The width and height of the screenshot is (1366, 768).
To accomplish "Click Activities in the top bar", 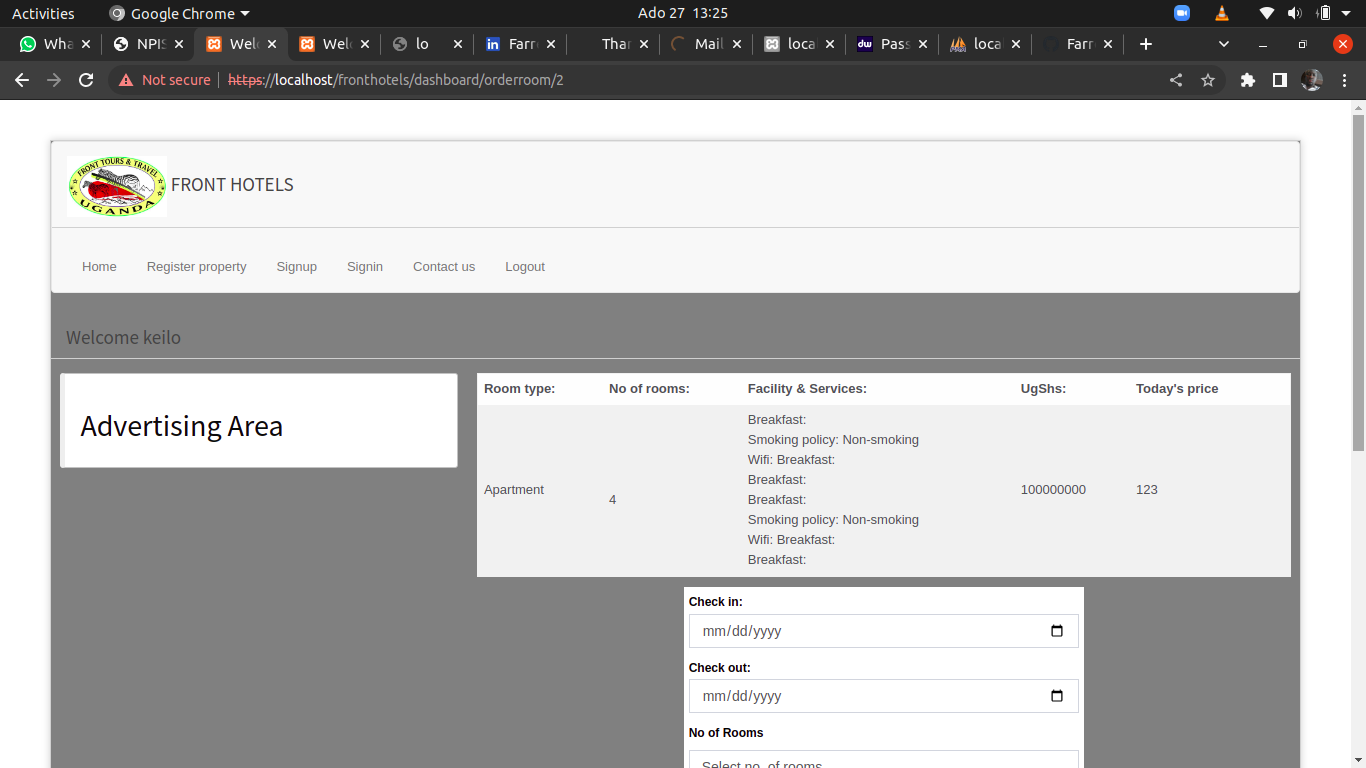I will pos(43,13).
